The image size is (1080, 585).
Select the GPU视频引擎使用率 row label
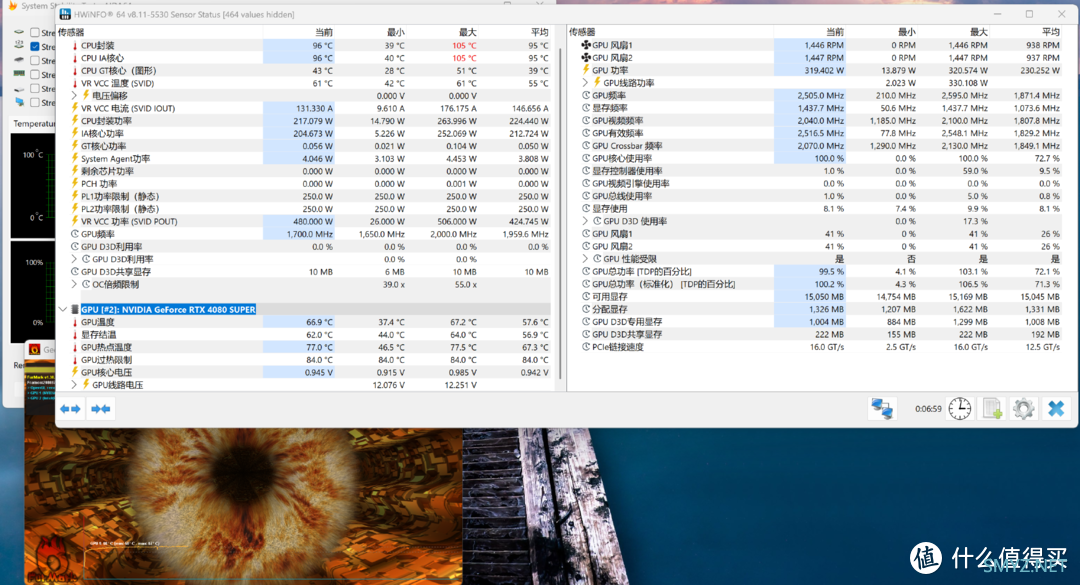pos(631,183)
